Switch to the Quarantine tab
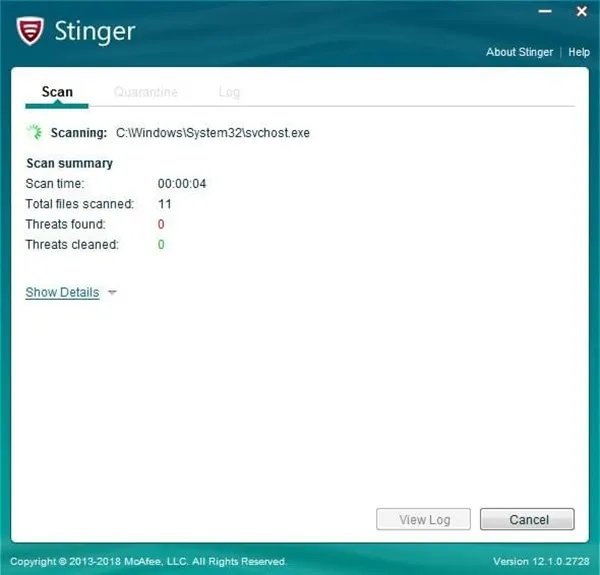Image resolution: width=600 pixels, height=575 pixels. [x=146, y=92]
